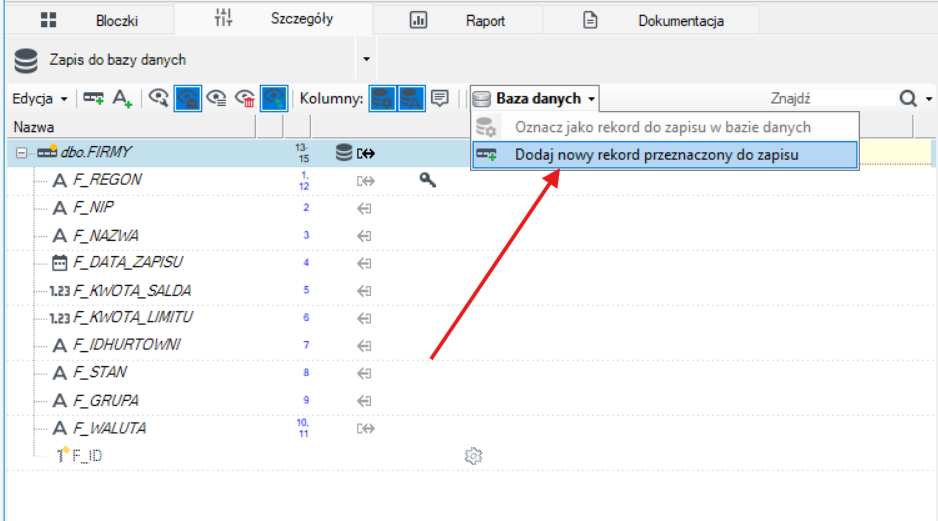Select 'Oznacz jako rekord do zapisu w bazie danych'
938x521 pixels.
pos(665,127)
